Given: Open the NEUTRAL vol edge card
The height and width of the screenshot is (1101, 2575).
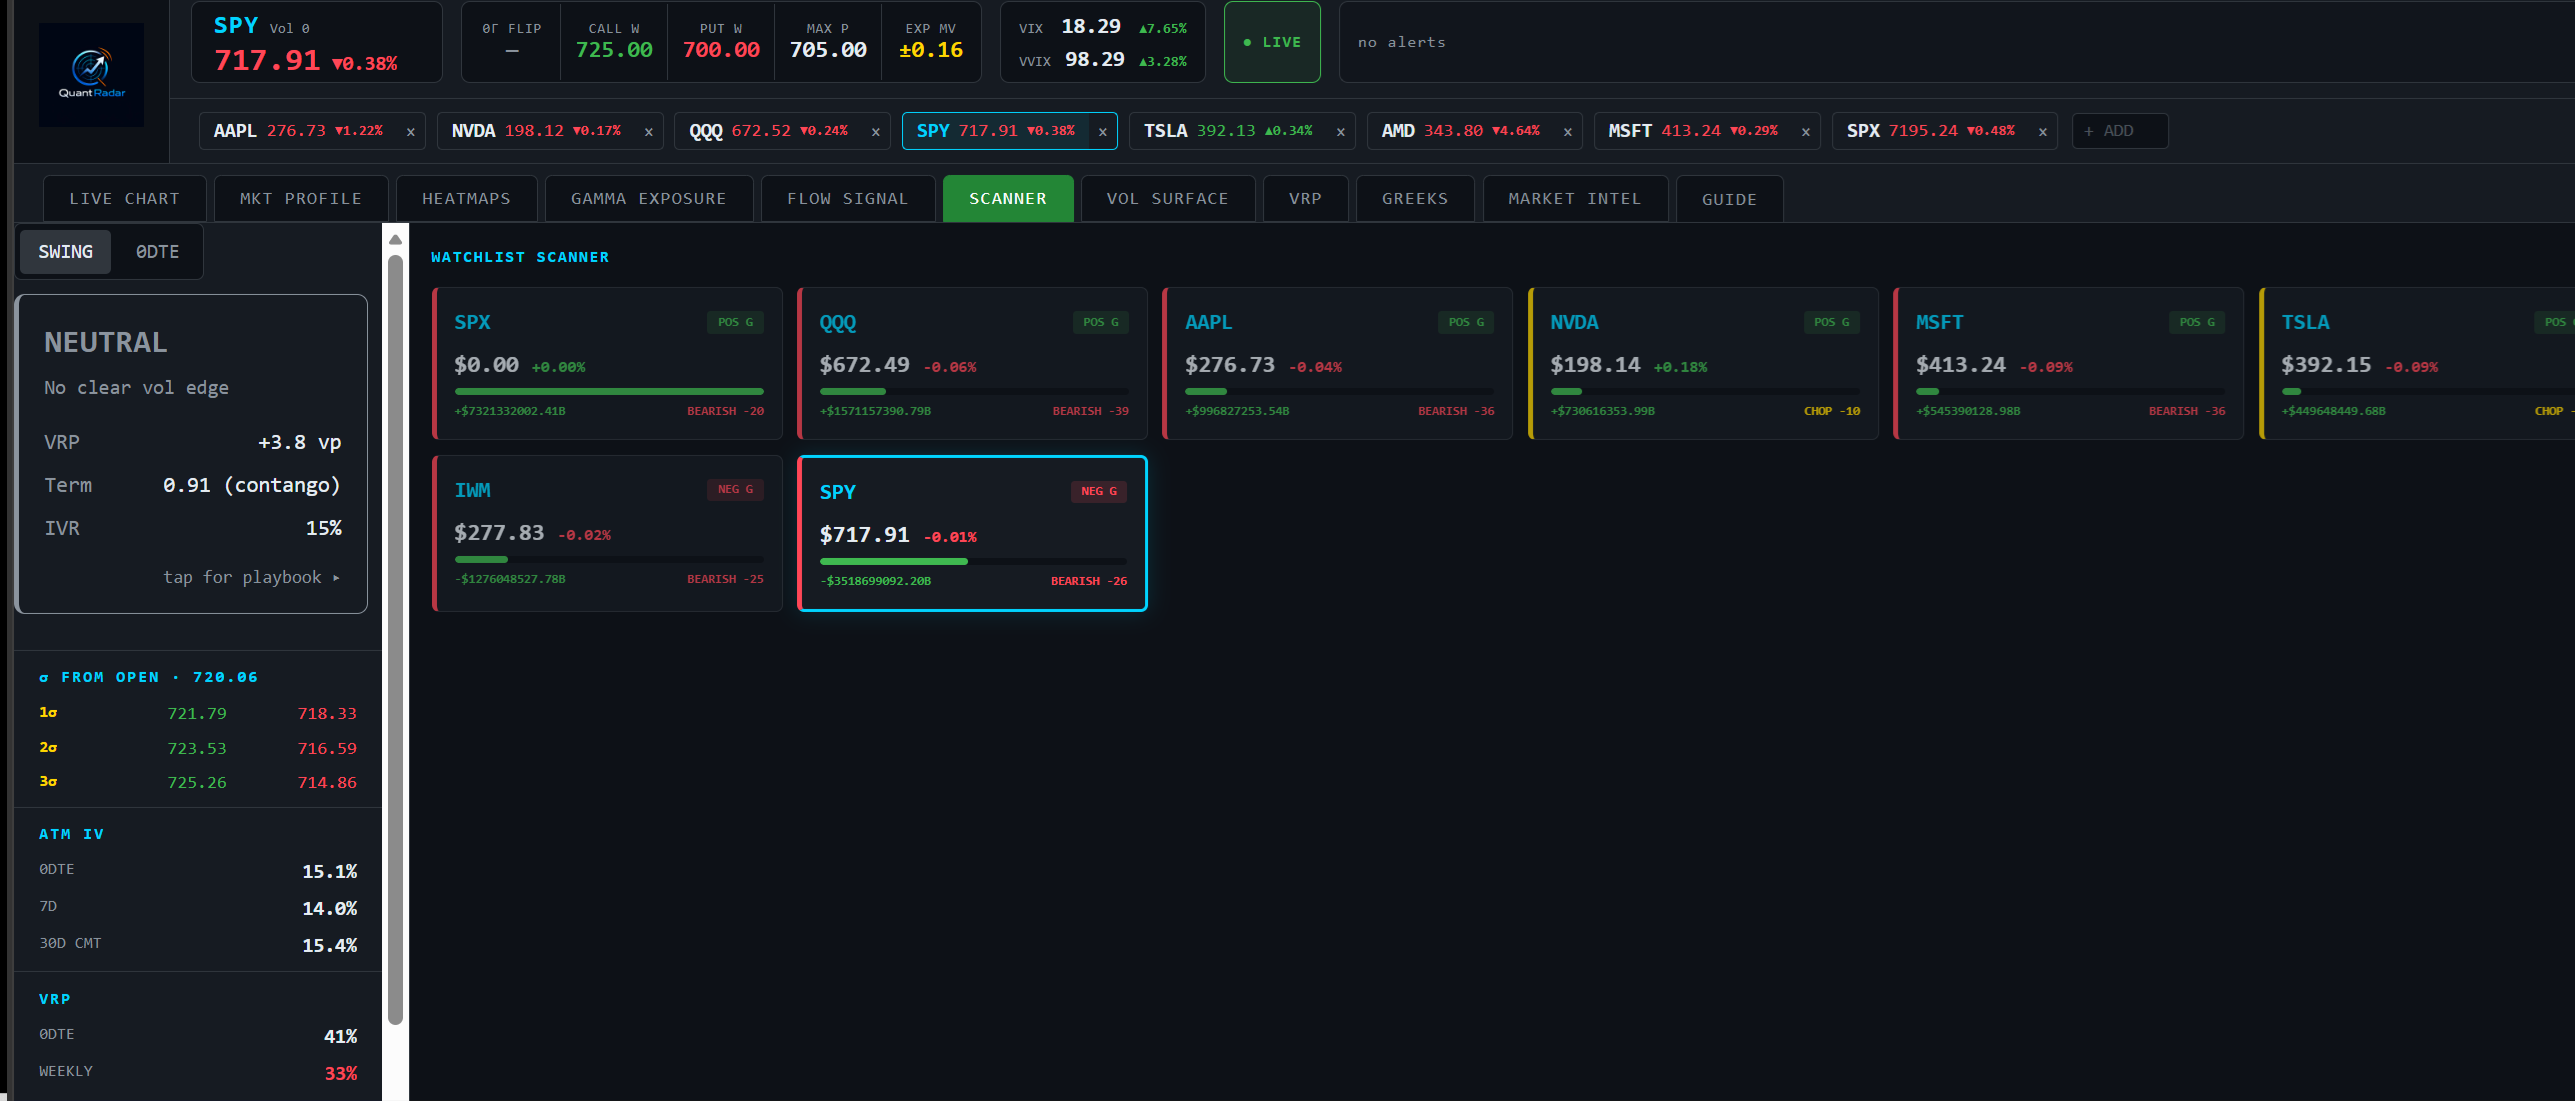Looking at the screenshot, I should point(192,454).
